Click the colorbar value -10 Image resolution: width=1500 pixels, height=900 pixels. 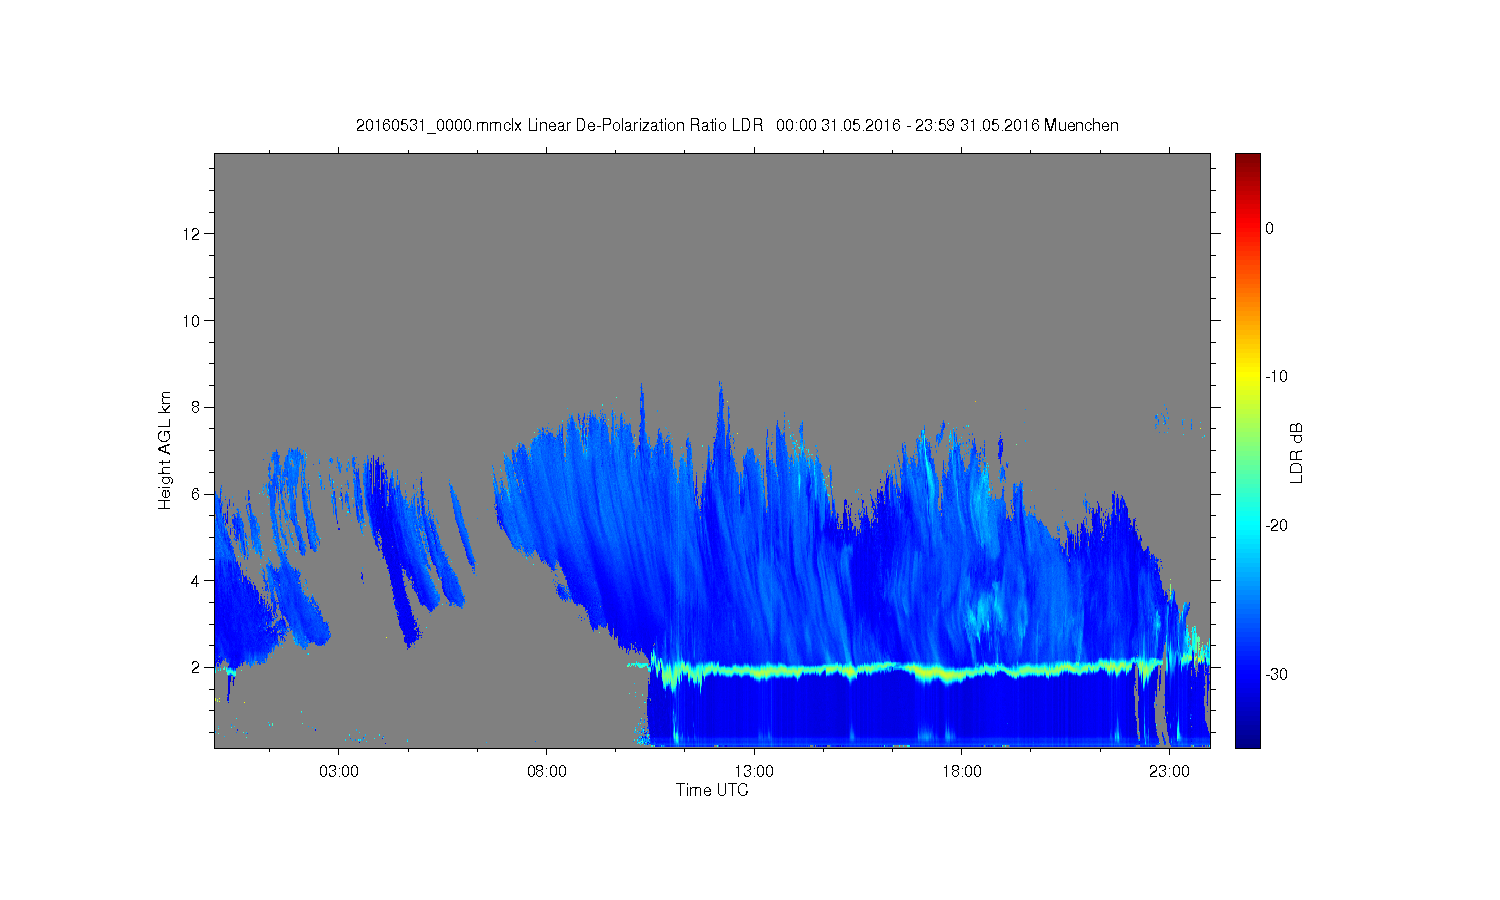point(1276,377)
